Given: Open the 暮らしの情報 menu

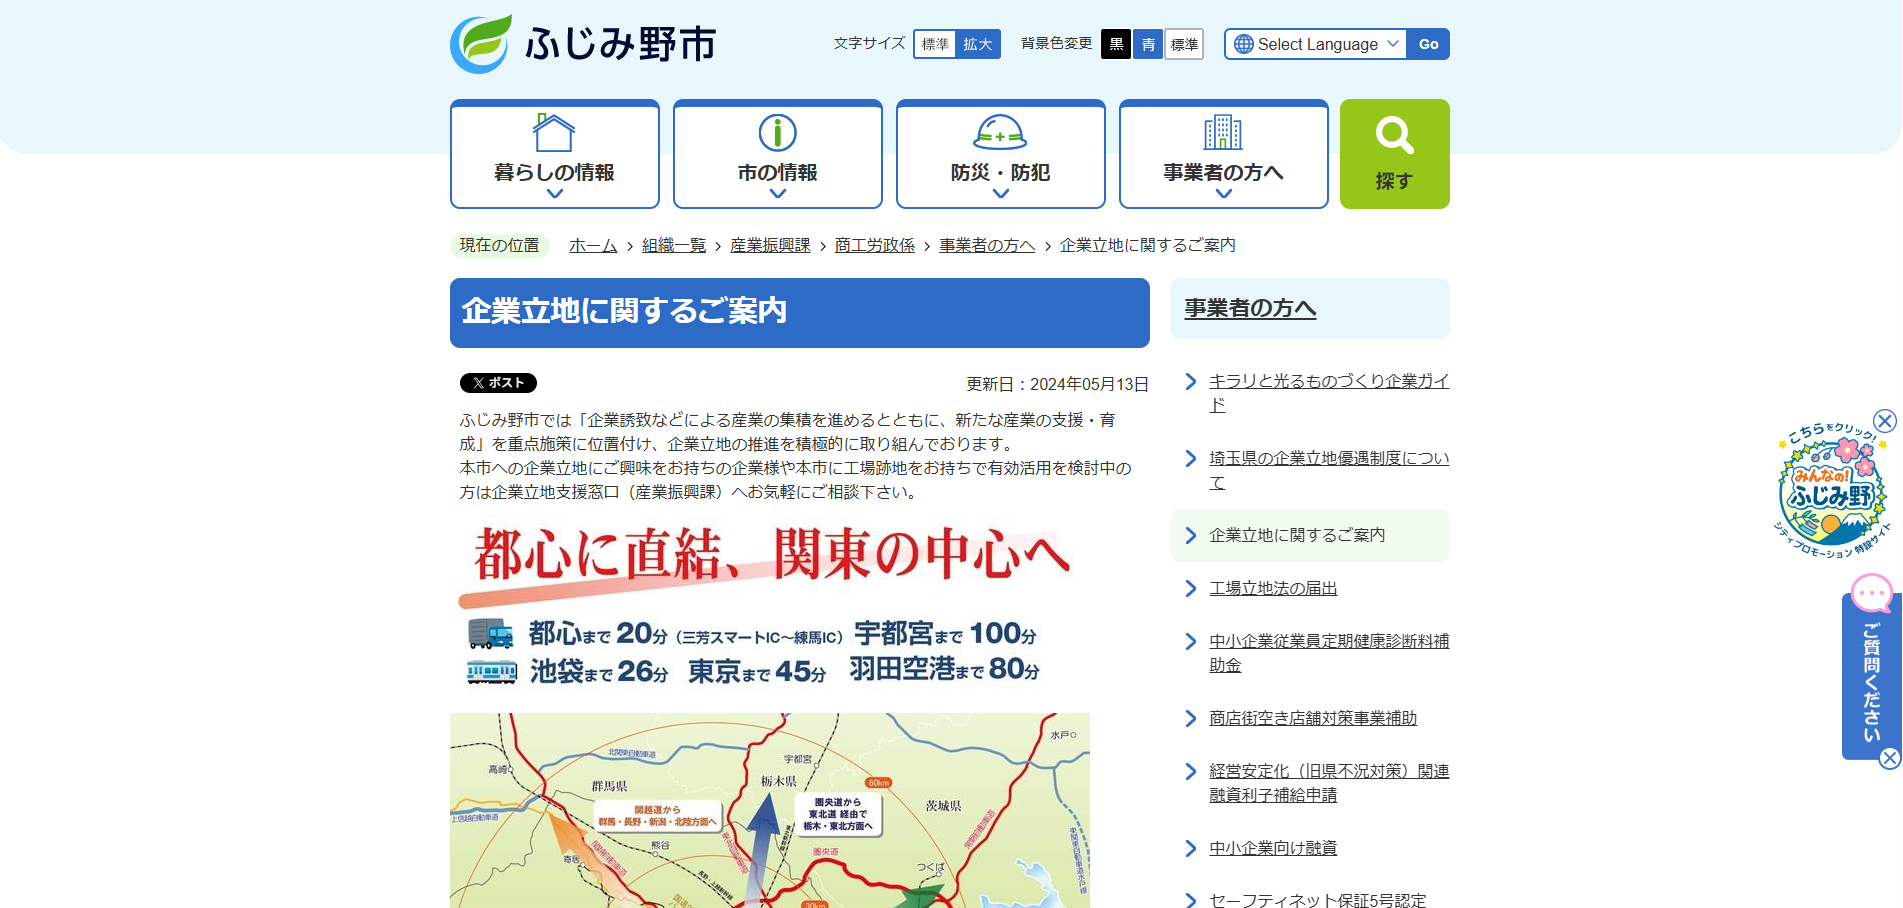Looking at the screenshot, I should point(555,154).
